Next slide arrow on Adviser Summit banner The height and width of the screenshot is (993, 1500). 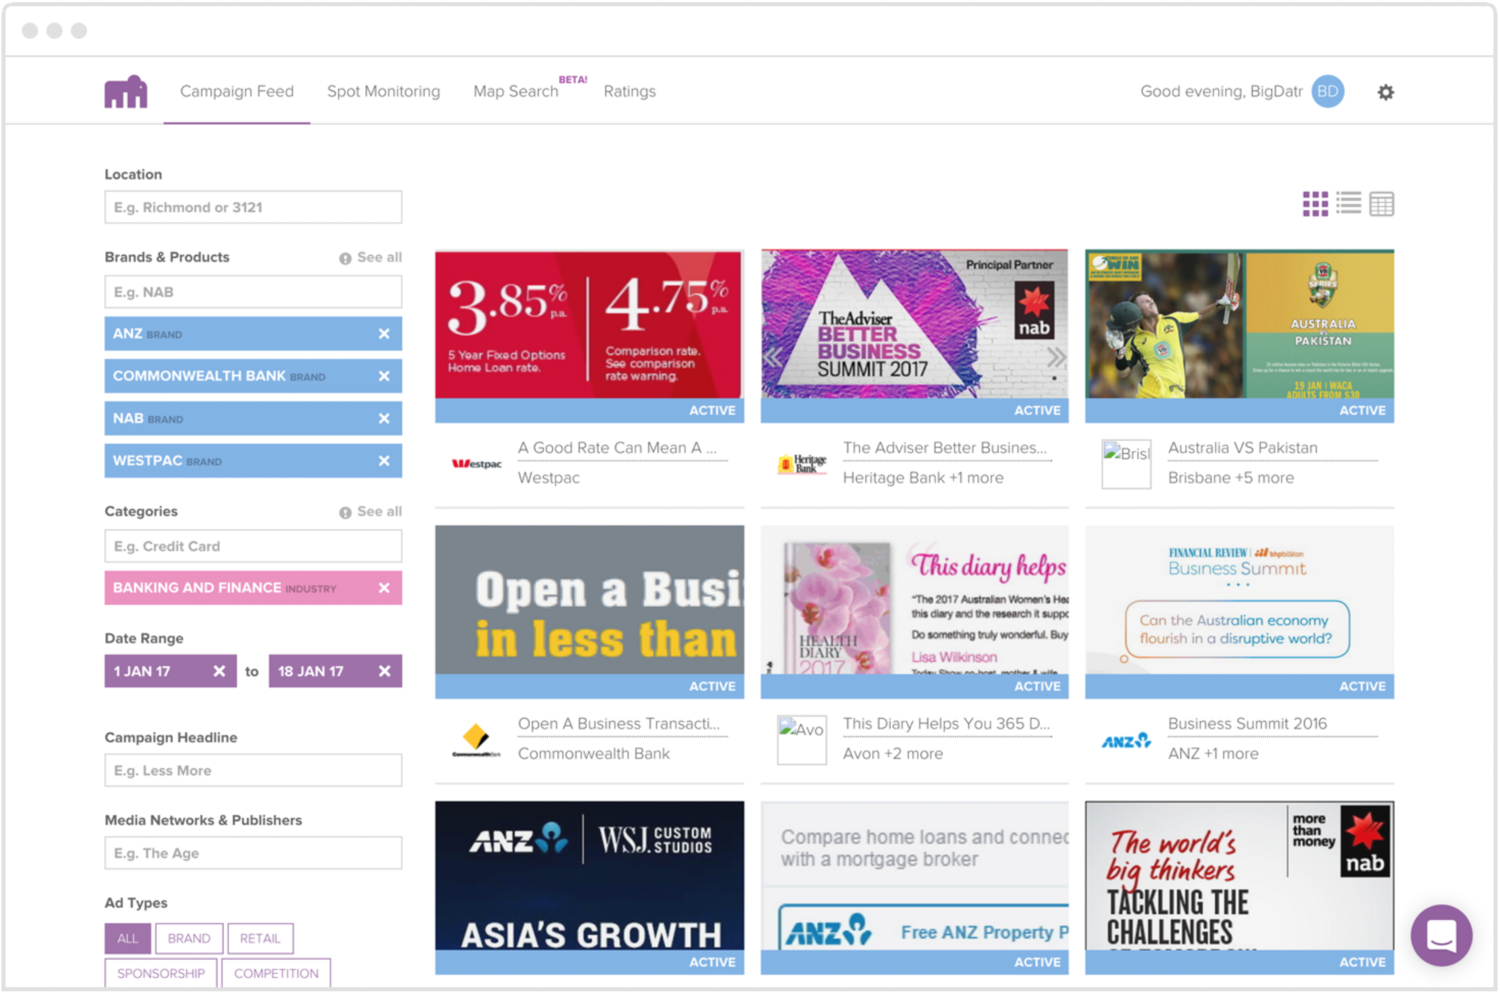coord(1056,357)
